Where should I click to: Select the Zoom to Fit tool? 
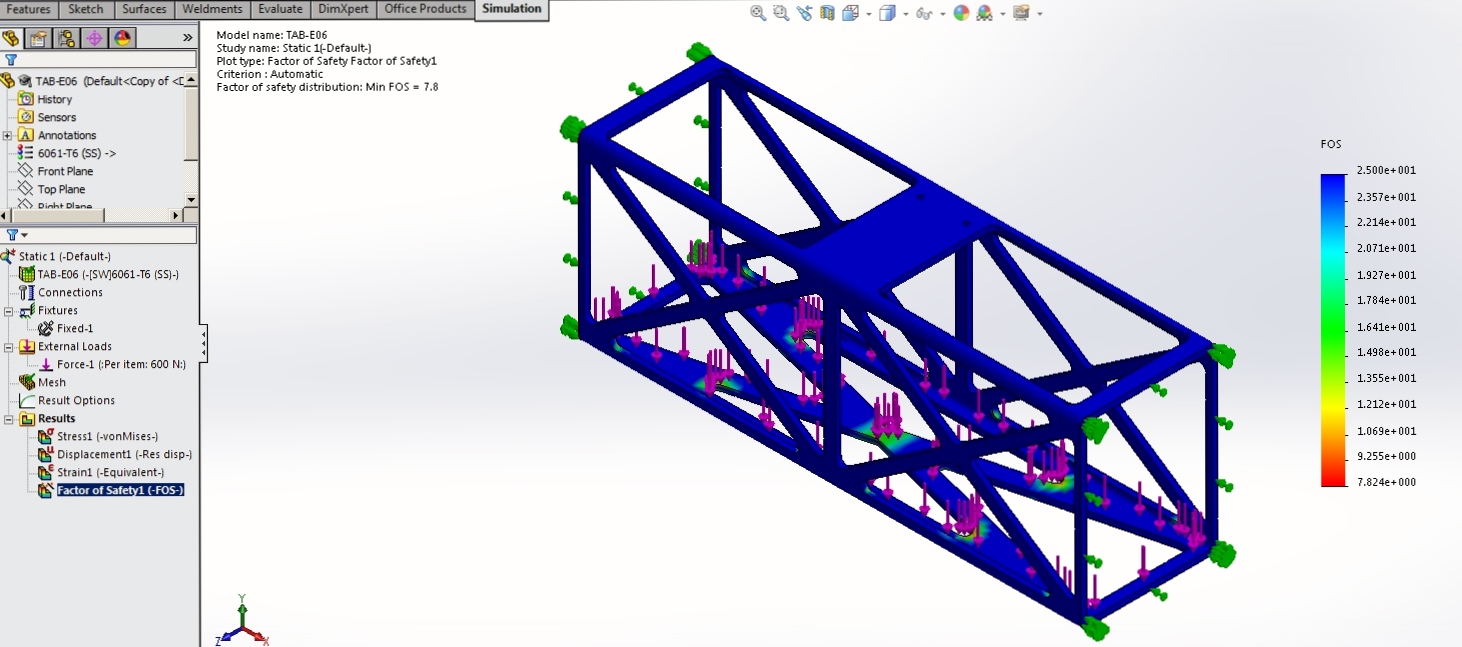point(757,13)
